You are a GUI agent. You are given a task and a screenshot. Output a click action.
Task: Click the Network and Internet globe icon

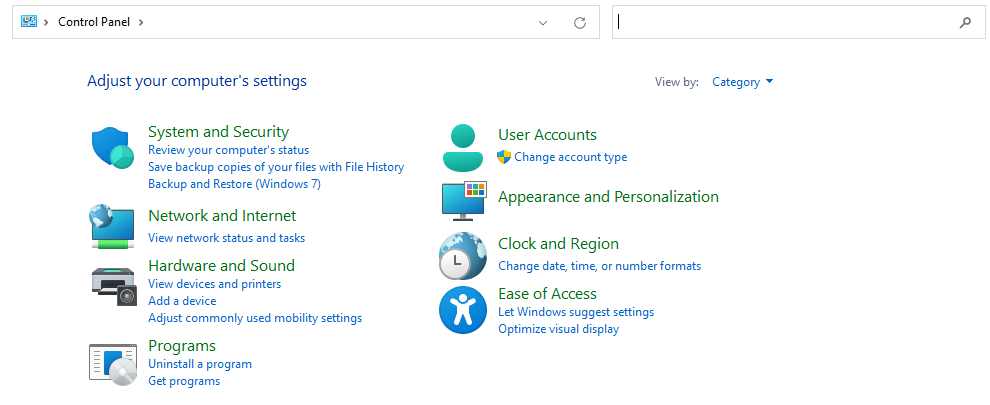[112, 226]
